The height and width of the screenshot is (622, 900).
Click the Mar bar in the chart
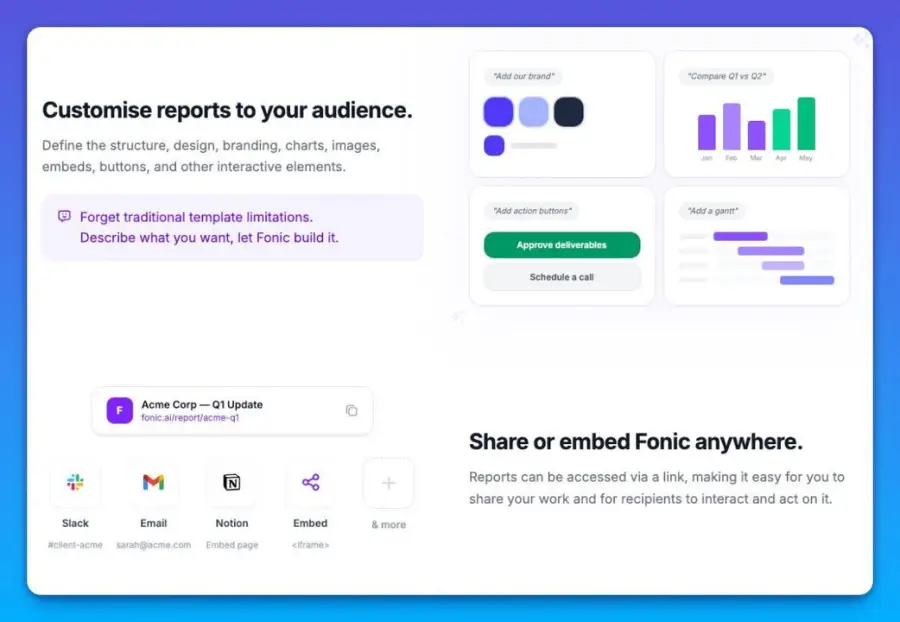757,135
